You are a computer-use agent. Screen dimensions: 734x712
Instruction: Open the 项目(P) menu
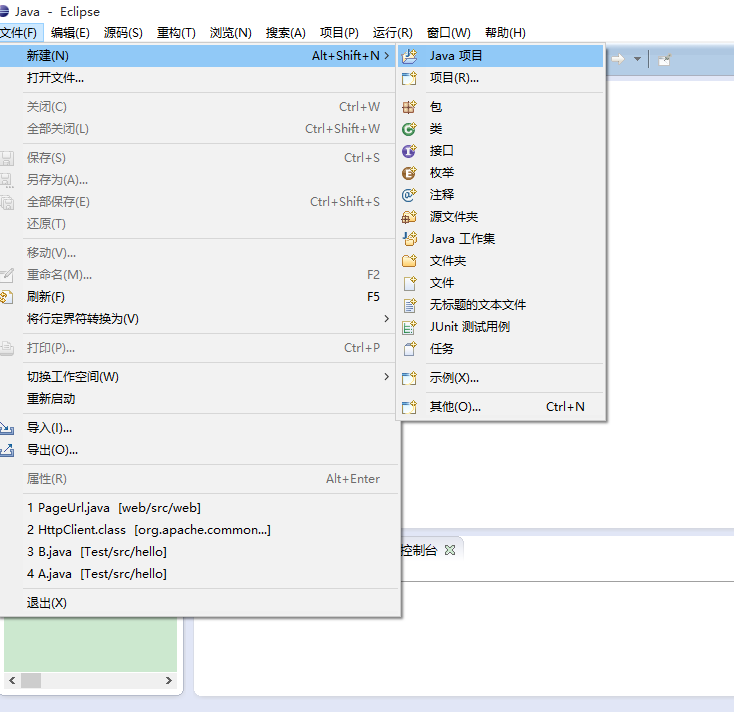(x=339, y=33)
